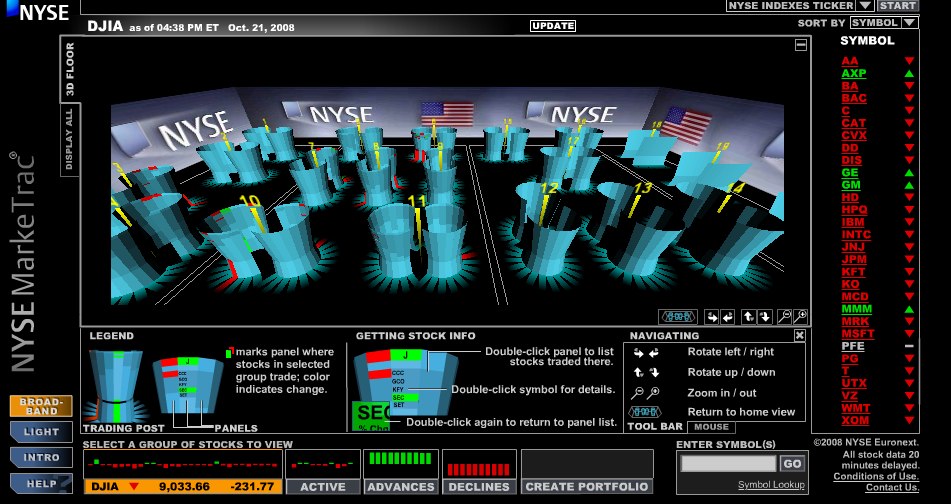Open the INTRO button
This screenshot has width=951, height=504.
tap(41, 457)
